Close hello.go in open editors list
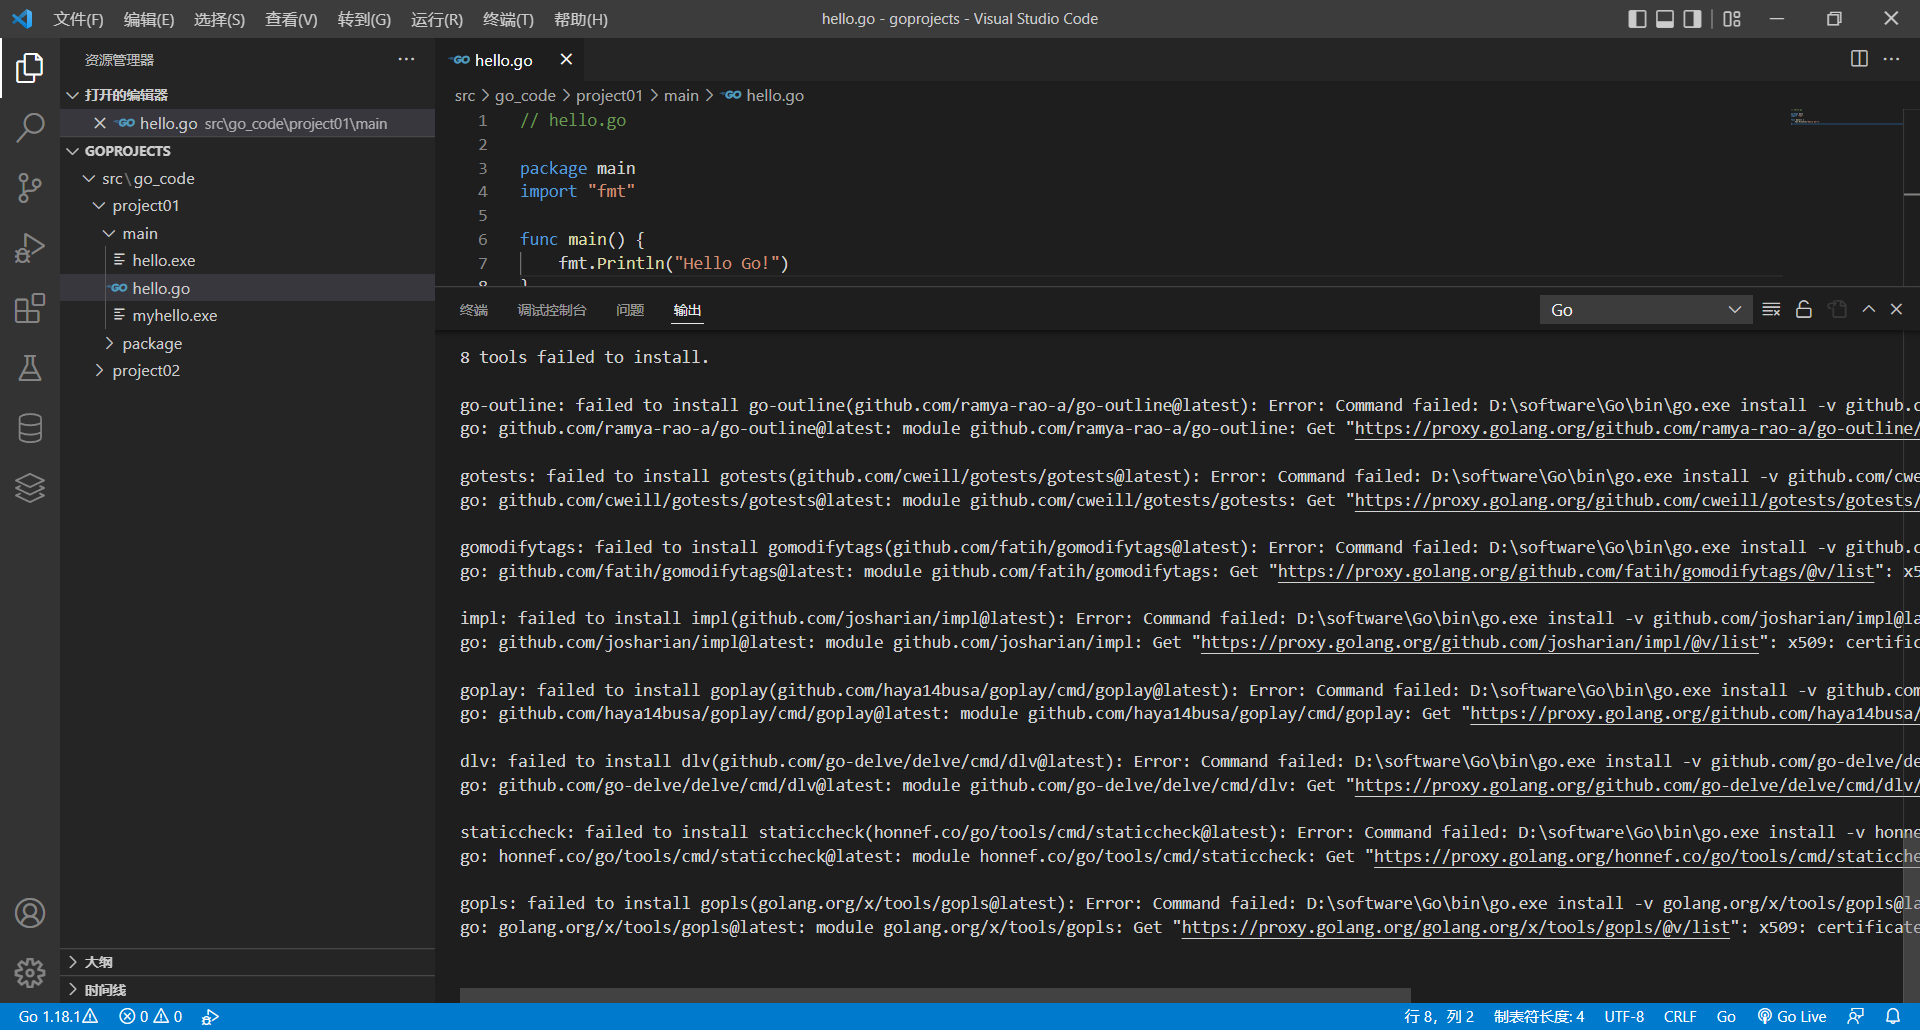The width and height of the screenshot is (1920, 1030). pyautogui.click(x=100, y=123)
